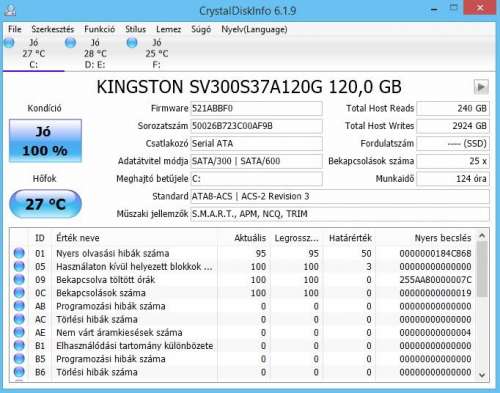Screen dimensions: 500x393
Task: Open the Funkció menu
Action: (x=99, y=29)
